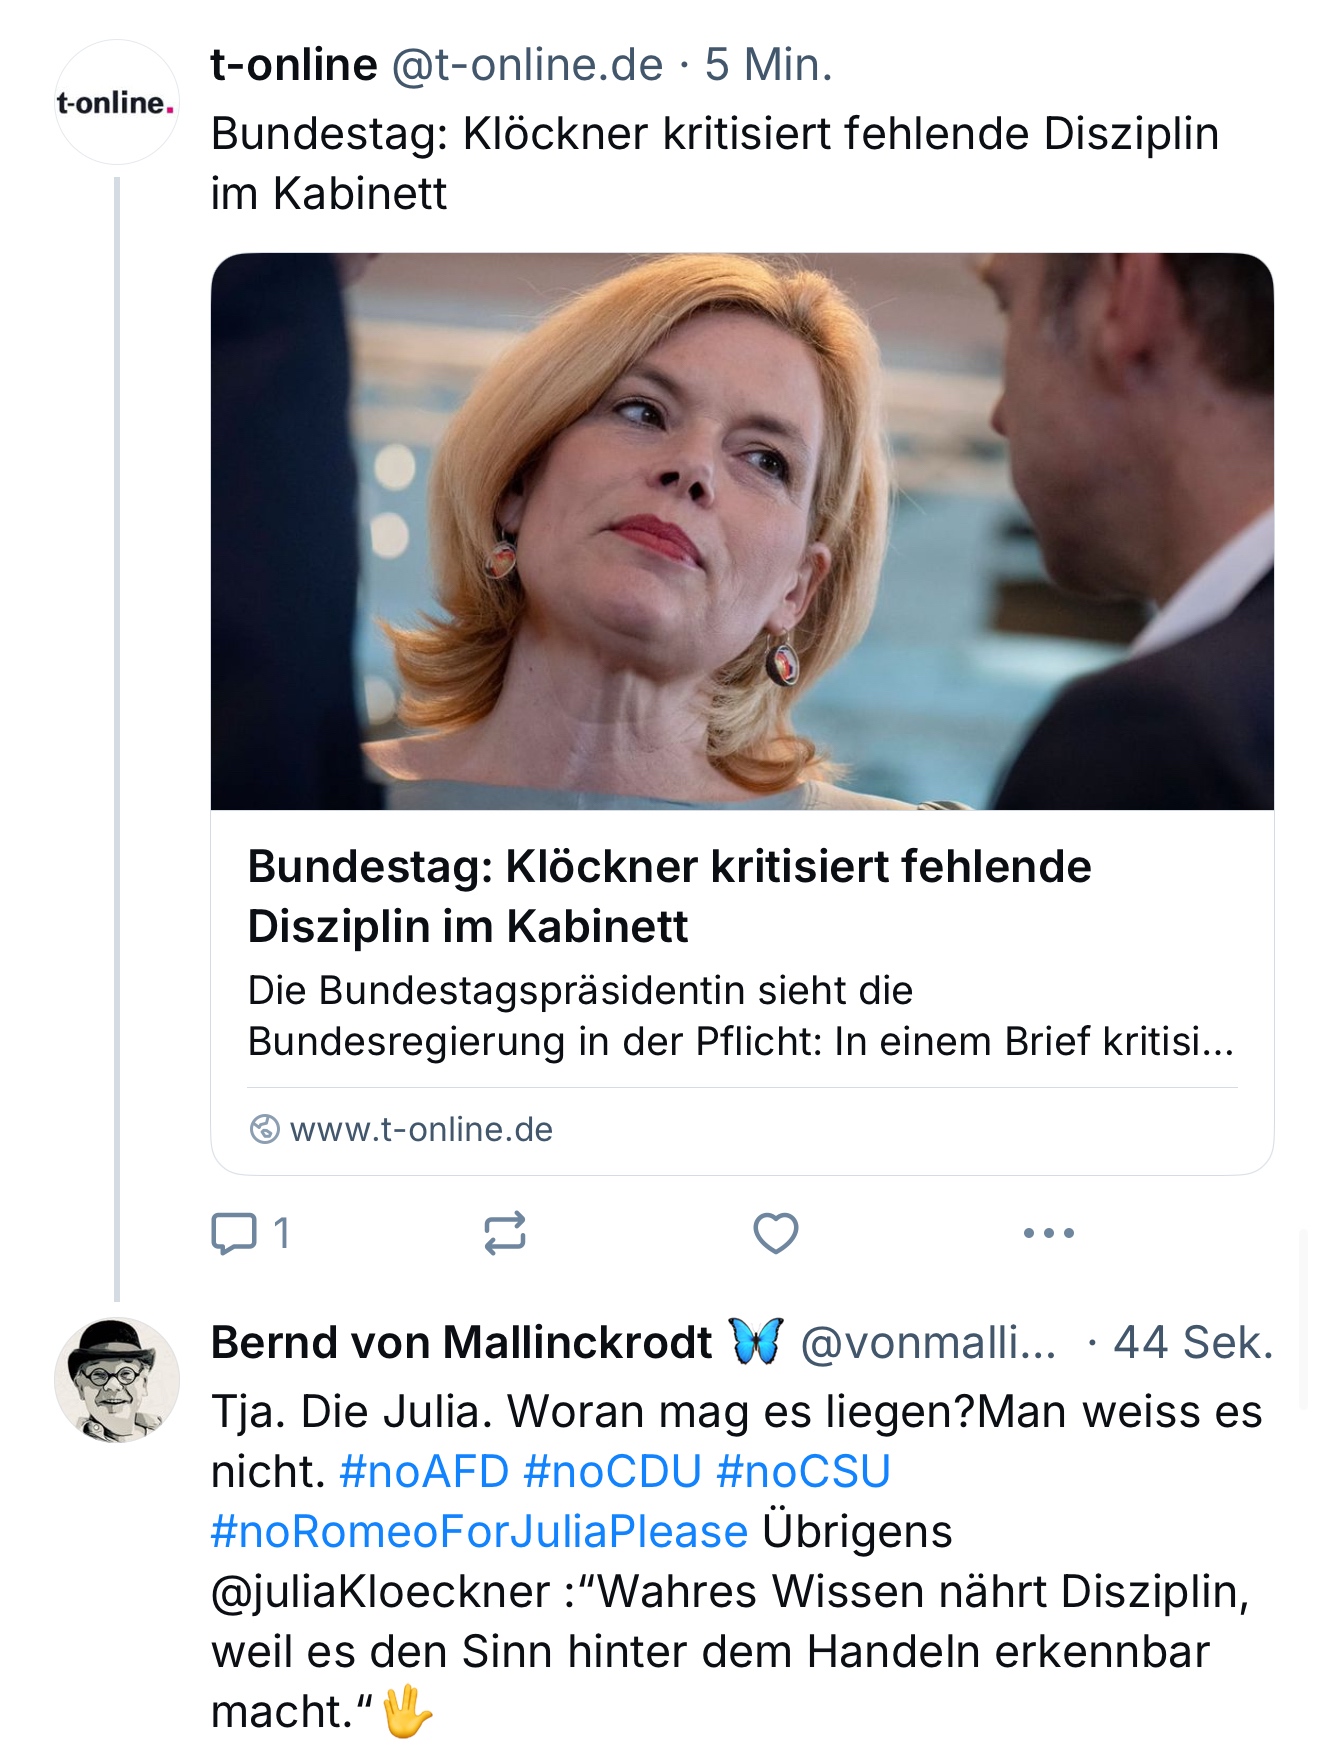Click the t-online display name
This screenshot has width=1320, height=1763.
pos(294,65)
